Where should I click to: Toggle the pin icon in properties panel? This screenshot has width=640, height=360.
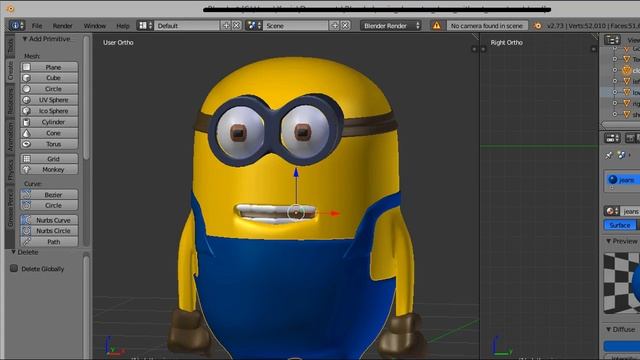[609, 155]
